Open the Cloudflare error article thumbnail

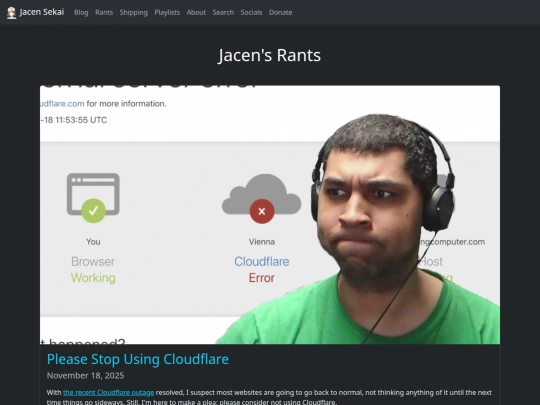pos(270,215)
